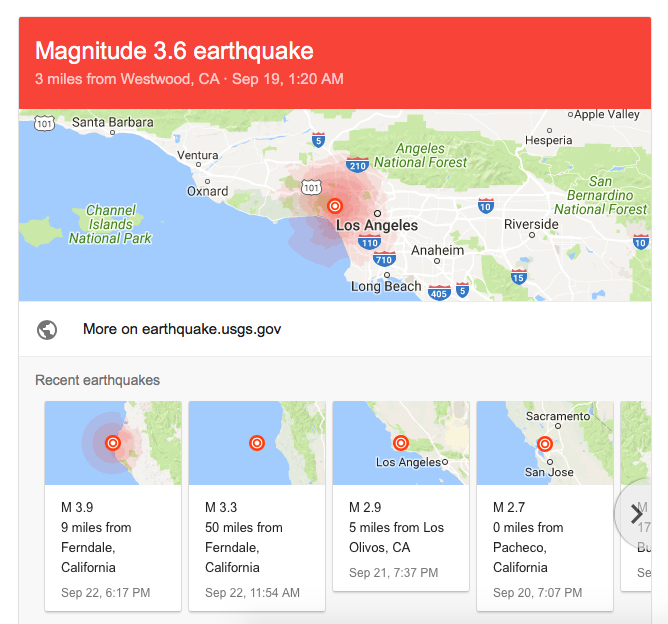The height and width of the screenshot is (624, 668).
Task: Show next recent earthquakes with right arrow
Action: coord(636,514)
